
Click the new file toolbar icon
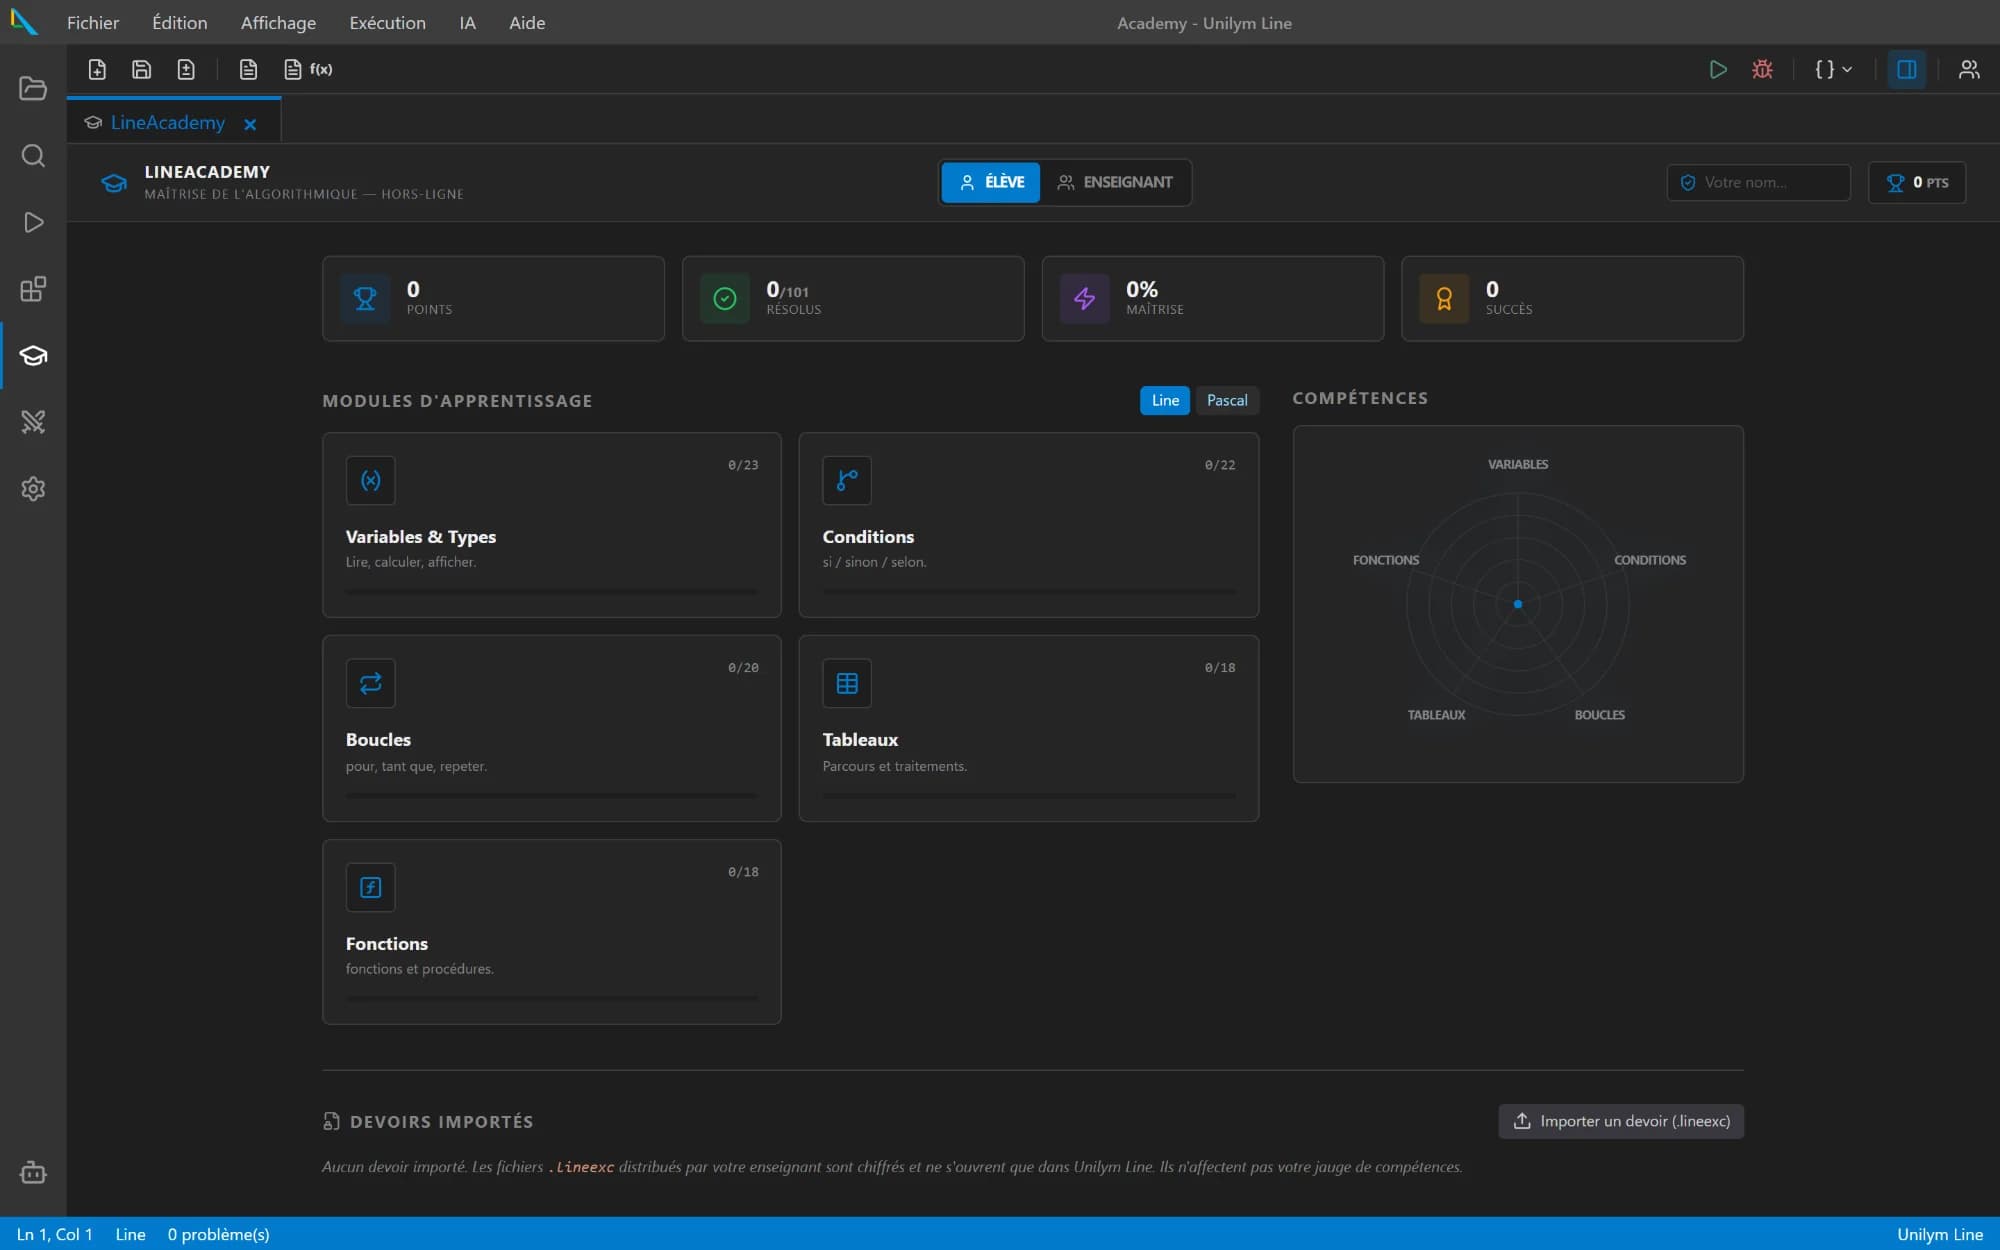[97, 69]
